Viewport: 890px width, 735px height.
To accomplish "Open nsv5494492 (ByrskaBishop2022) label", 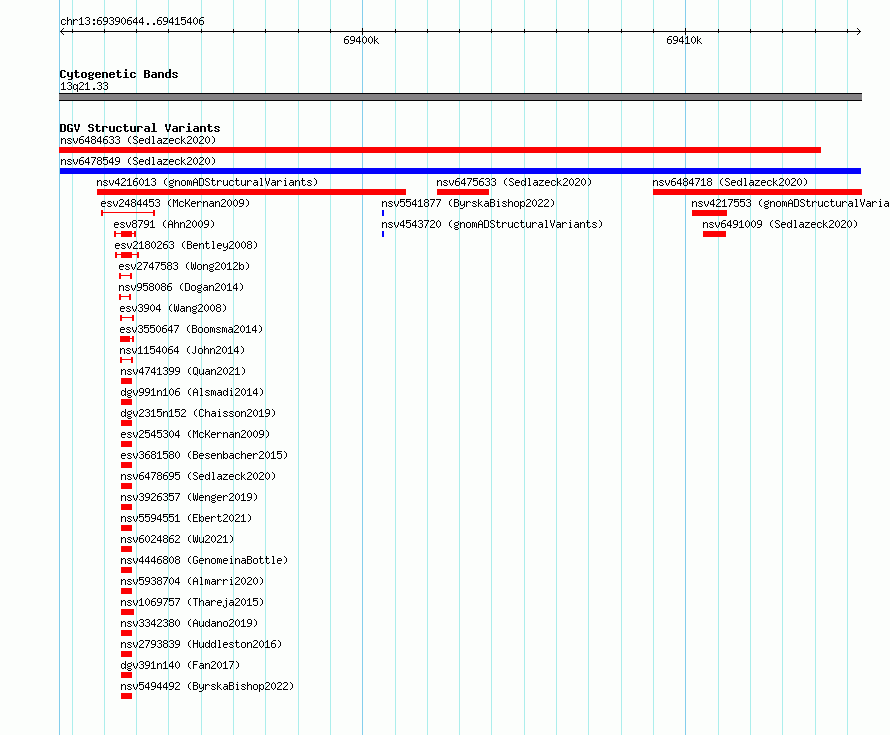I will 207,686.
